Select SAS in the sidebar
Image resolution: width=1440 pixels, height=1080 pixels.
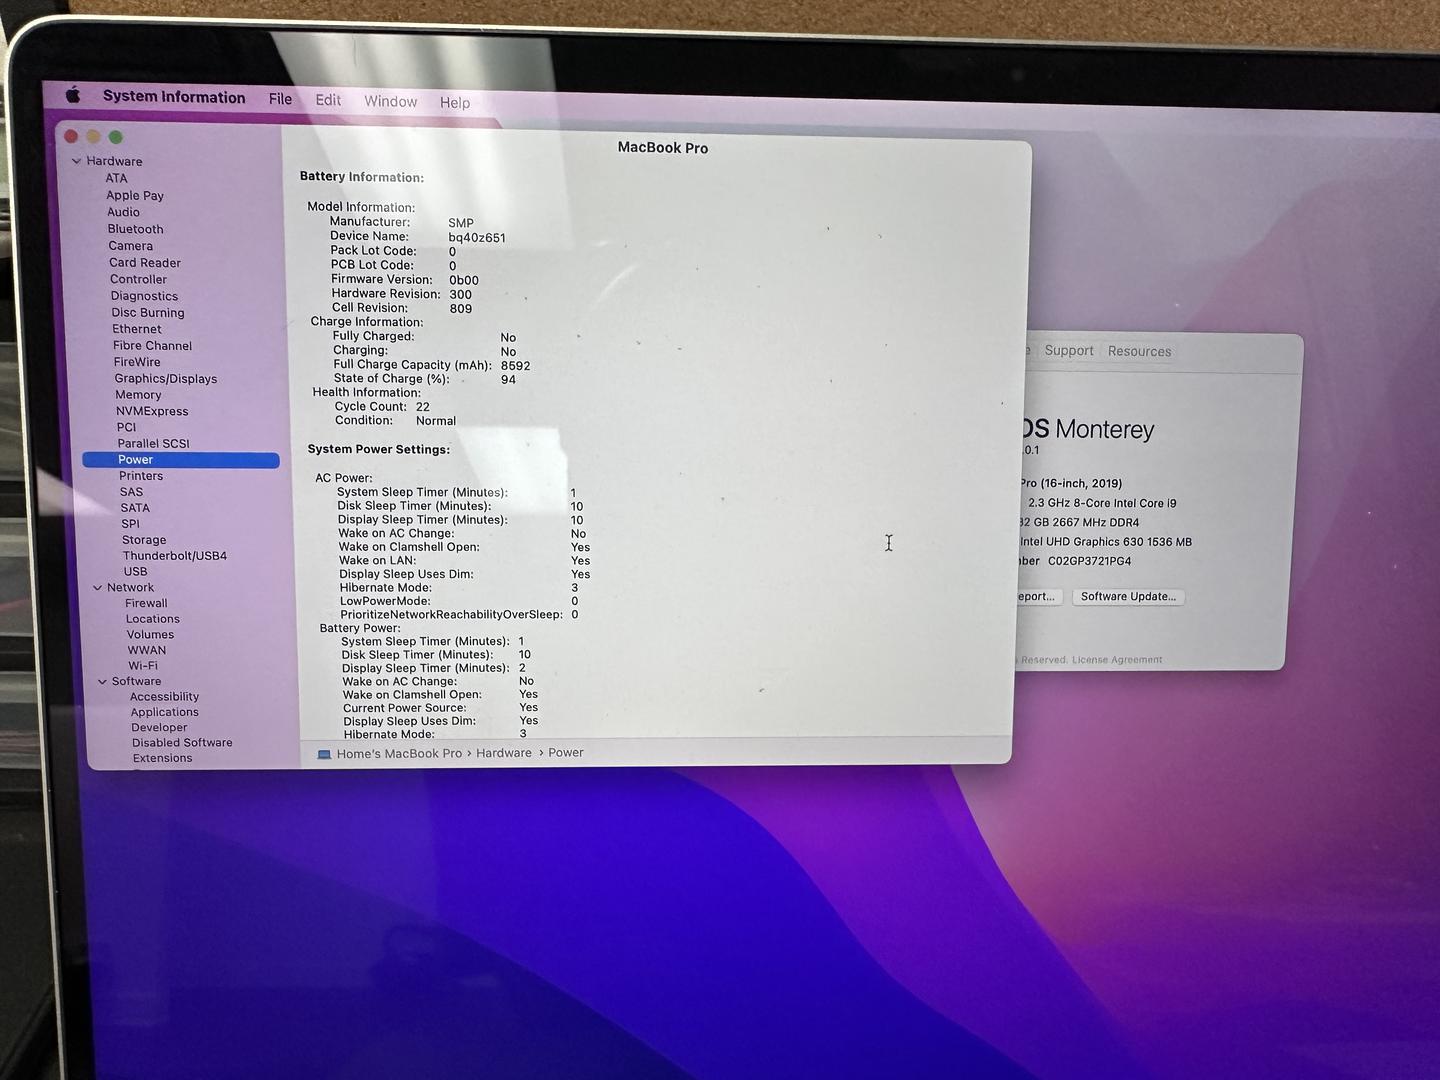tap(132, 492)
